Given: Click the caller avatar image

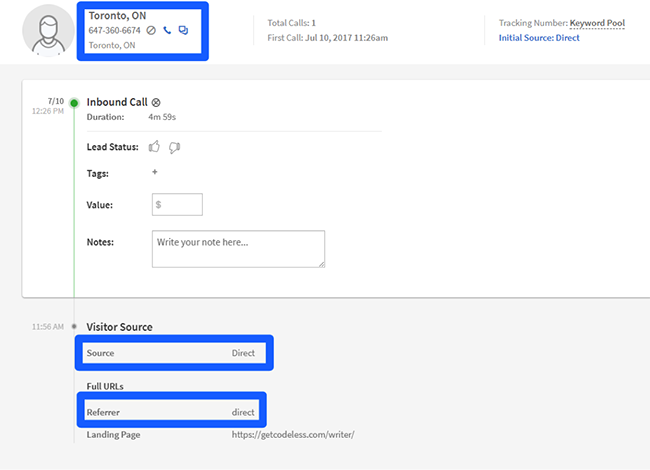Looking at the screenshot, I should pyautogui.click(x=49, y=30).
